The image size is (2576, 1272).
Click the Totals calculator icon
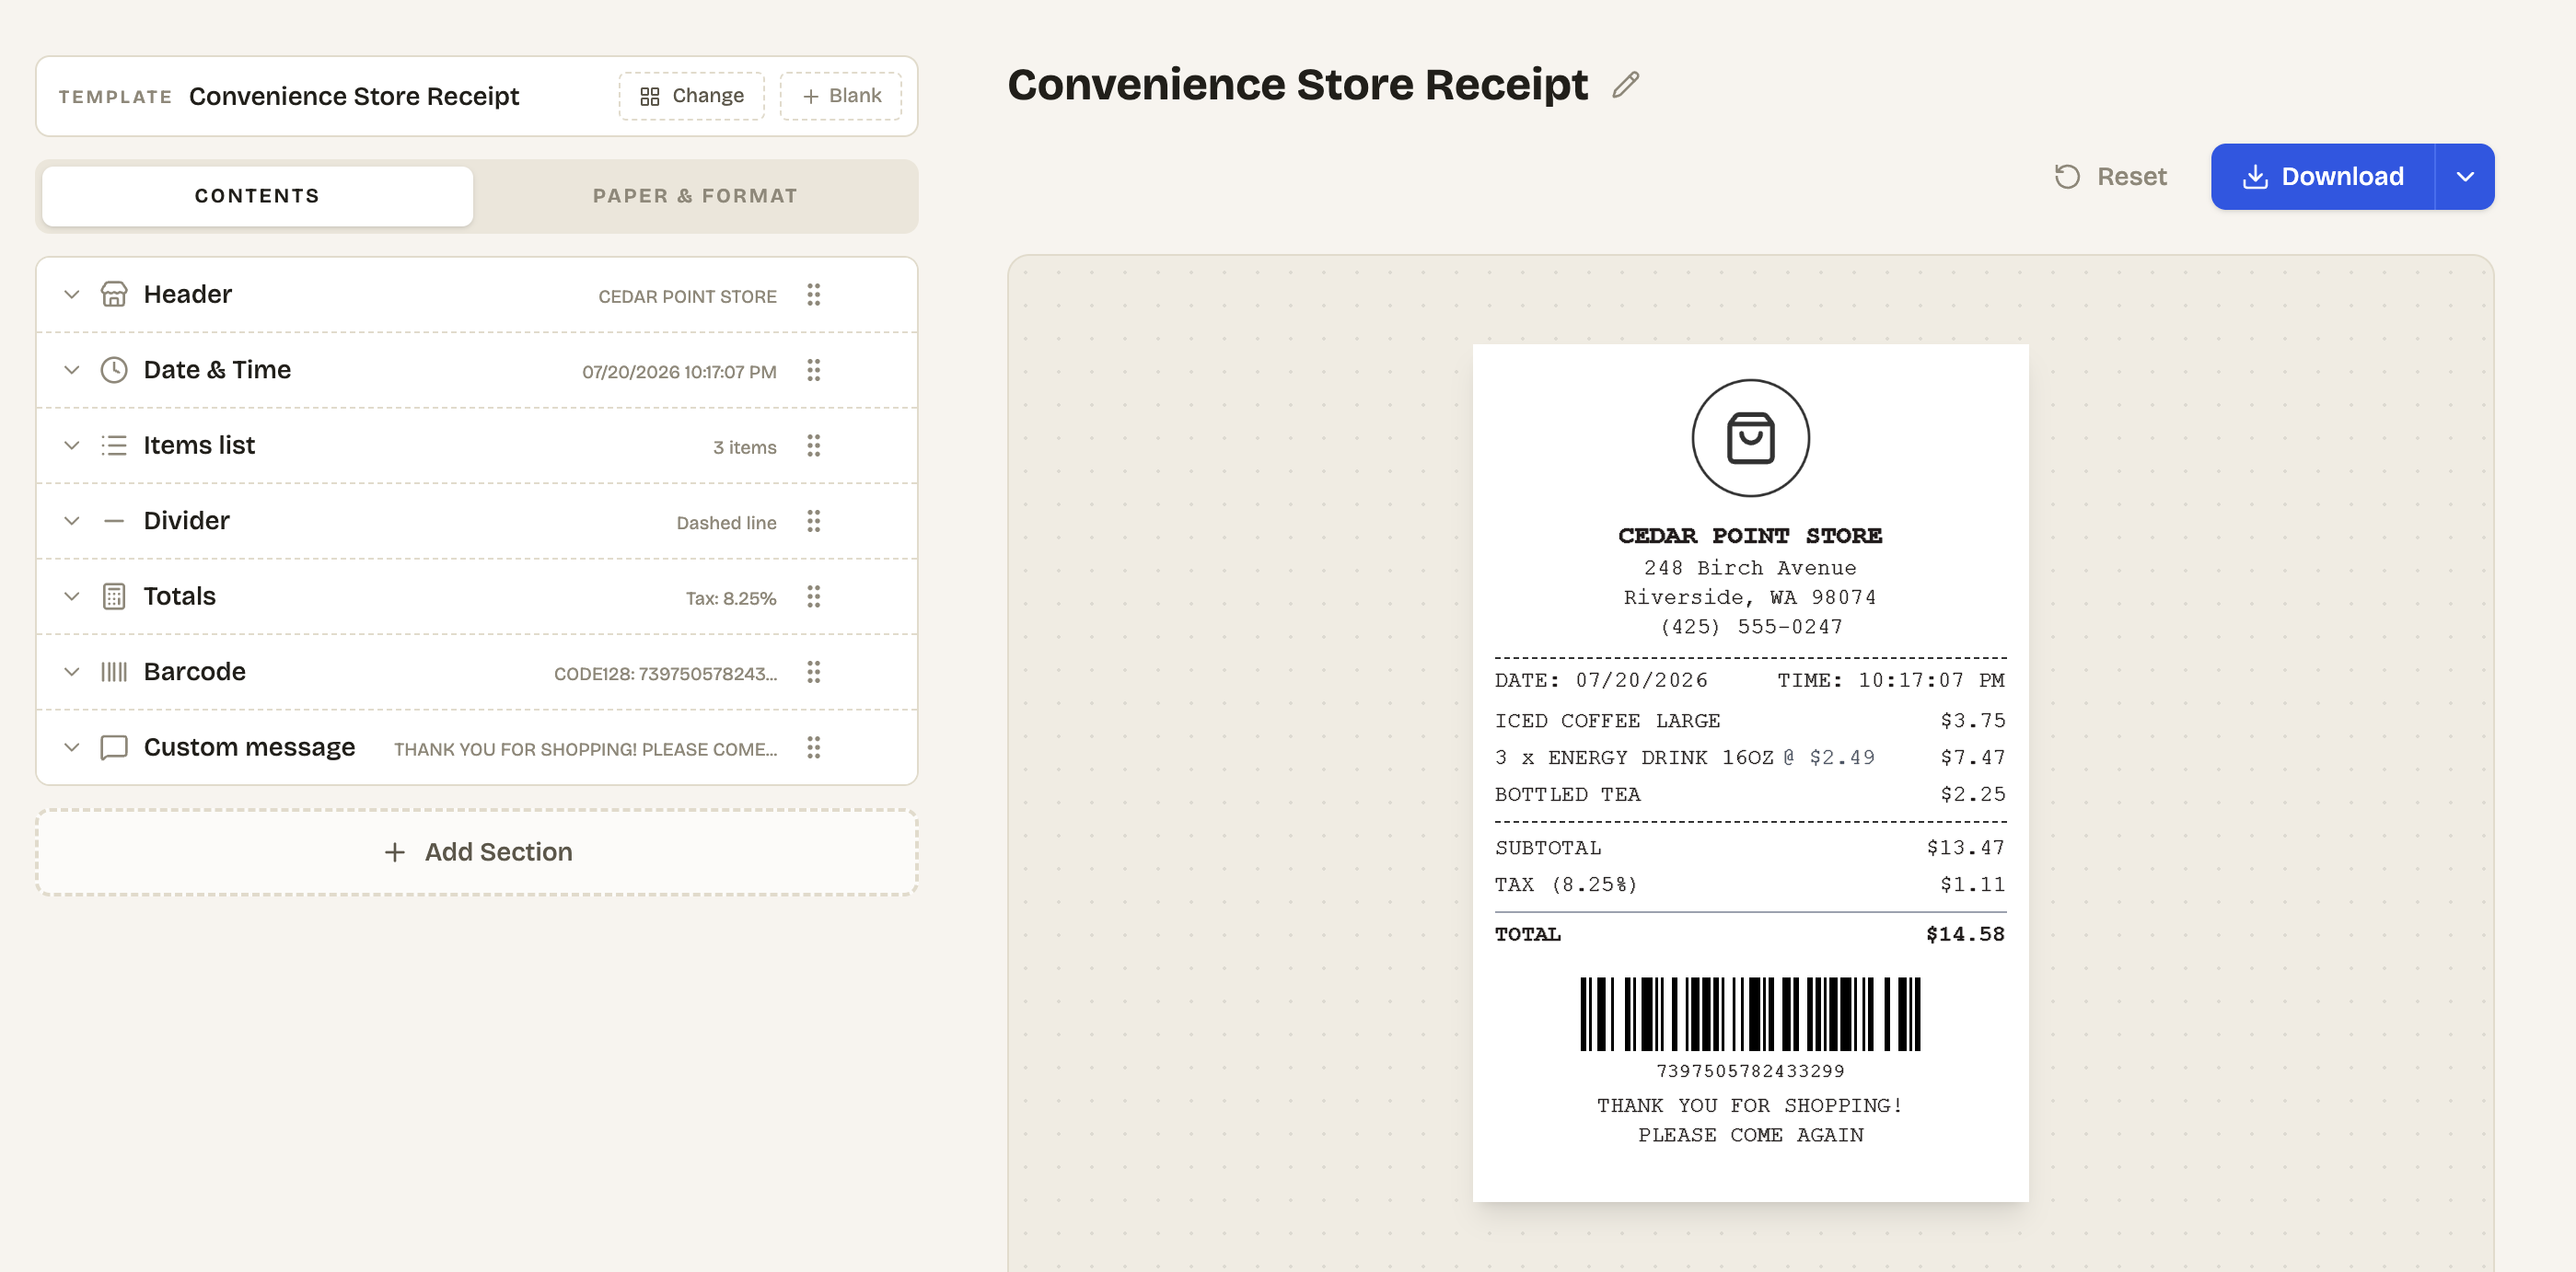114,596
